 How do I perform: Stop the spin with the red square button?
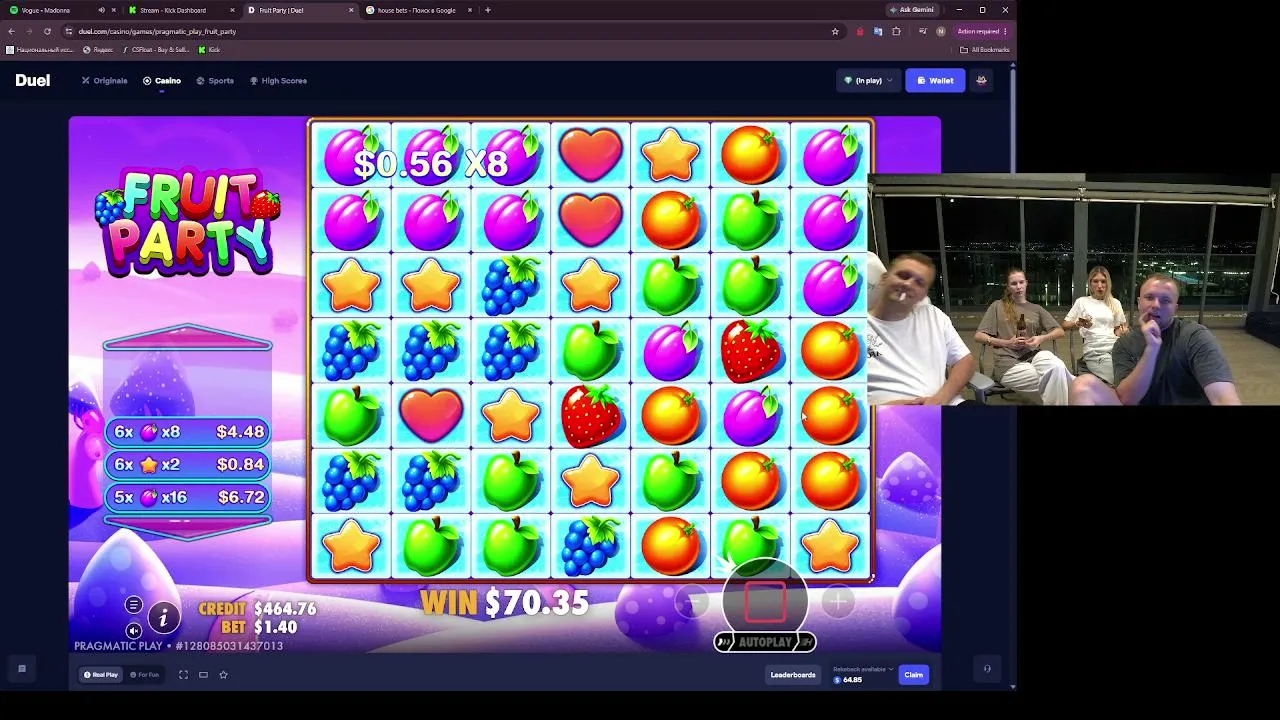point(765,602)
